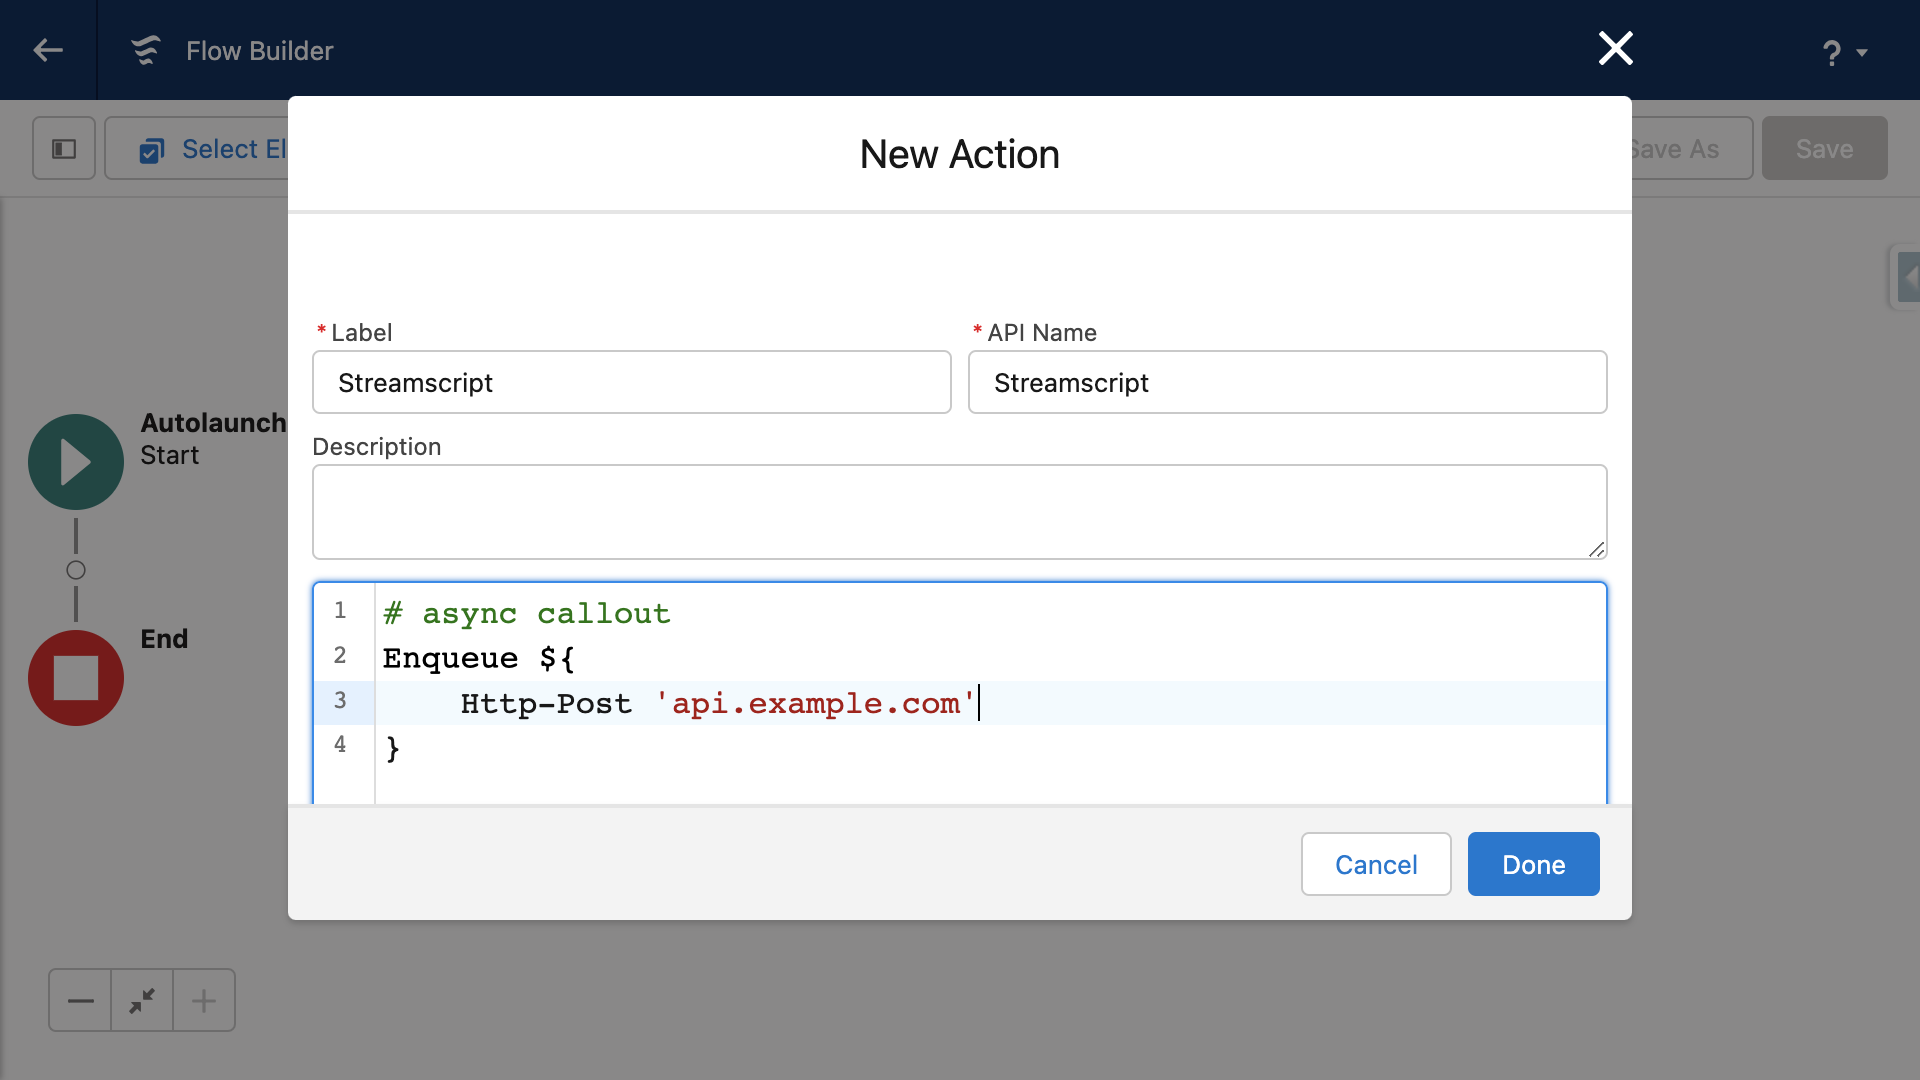Click the back arrow icon
This screenshot has height=1080, width=1920.
coord(47,50)
